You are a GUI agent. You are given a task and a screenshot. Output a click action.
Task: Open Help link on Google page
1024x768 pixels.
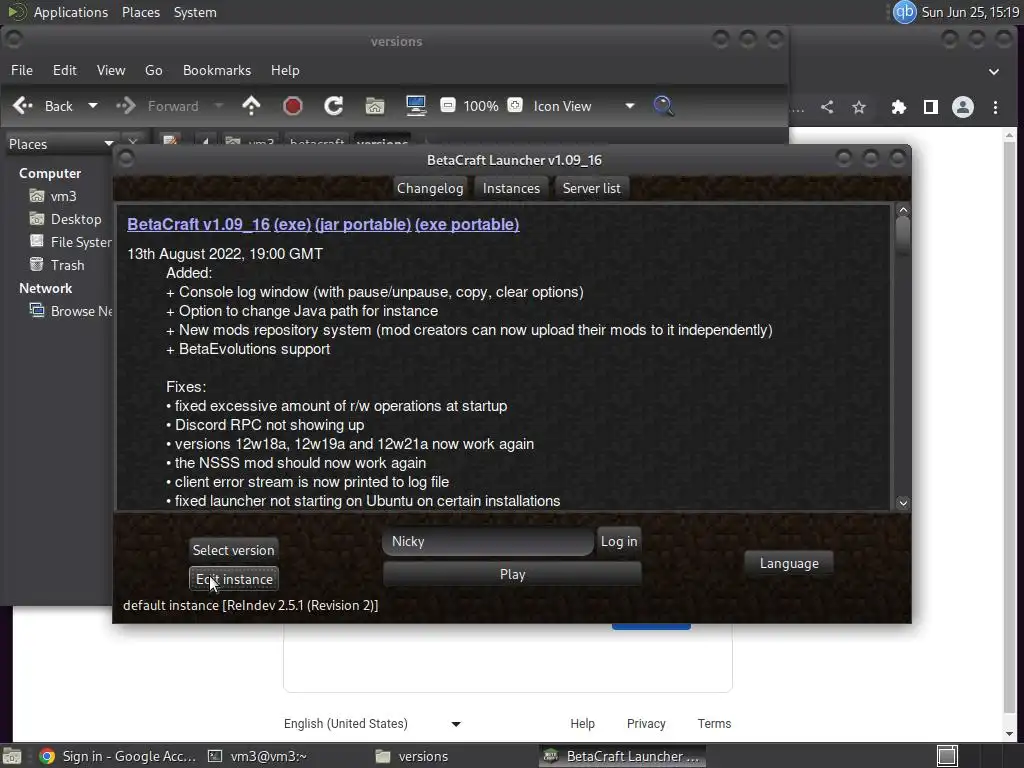pos(582,724)
